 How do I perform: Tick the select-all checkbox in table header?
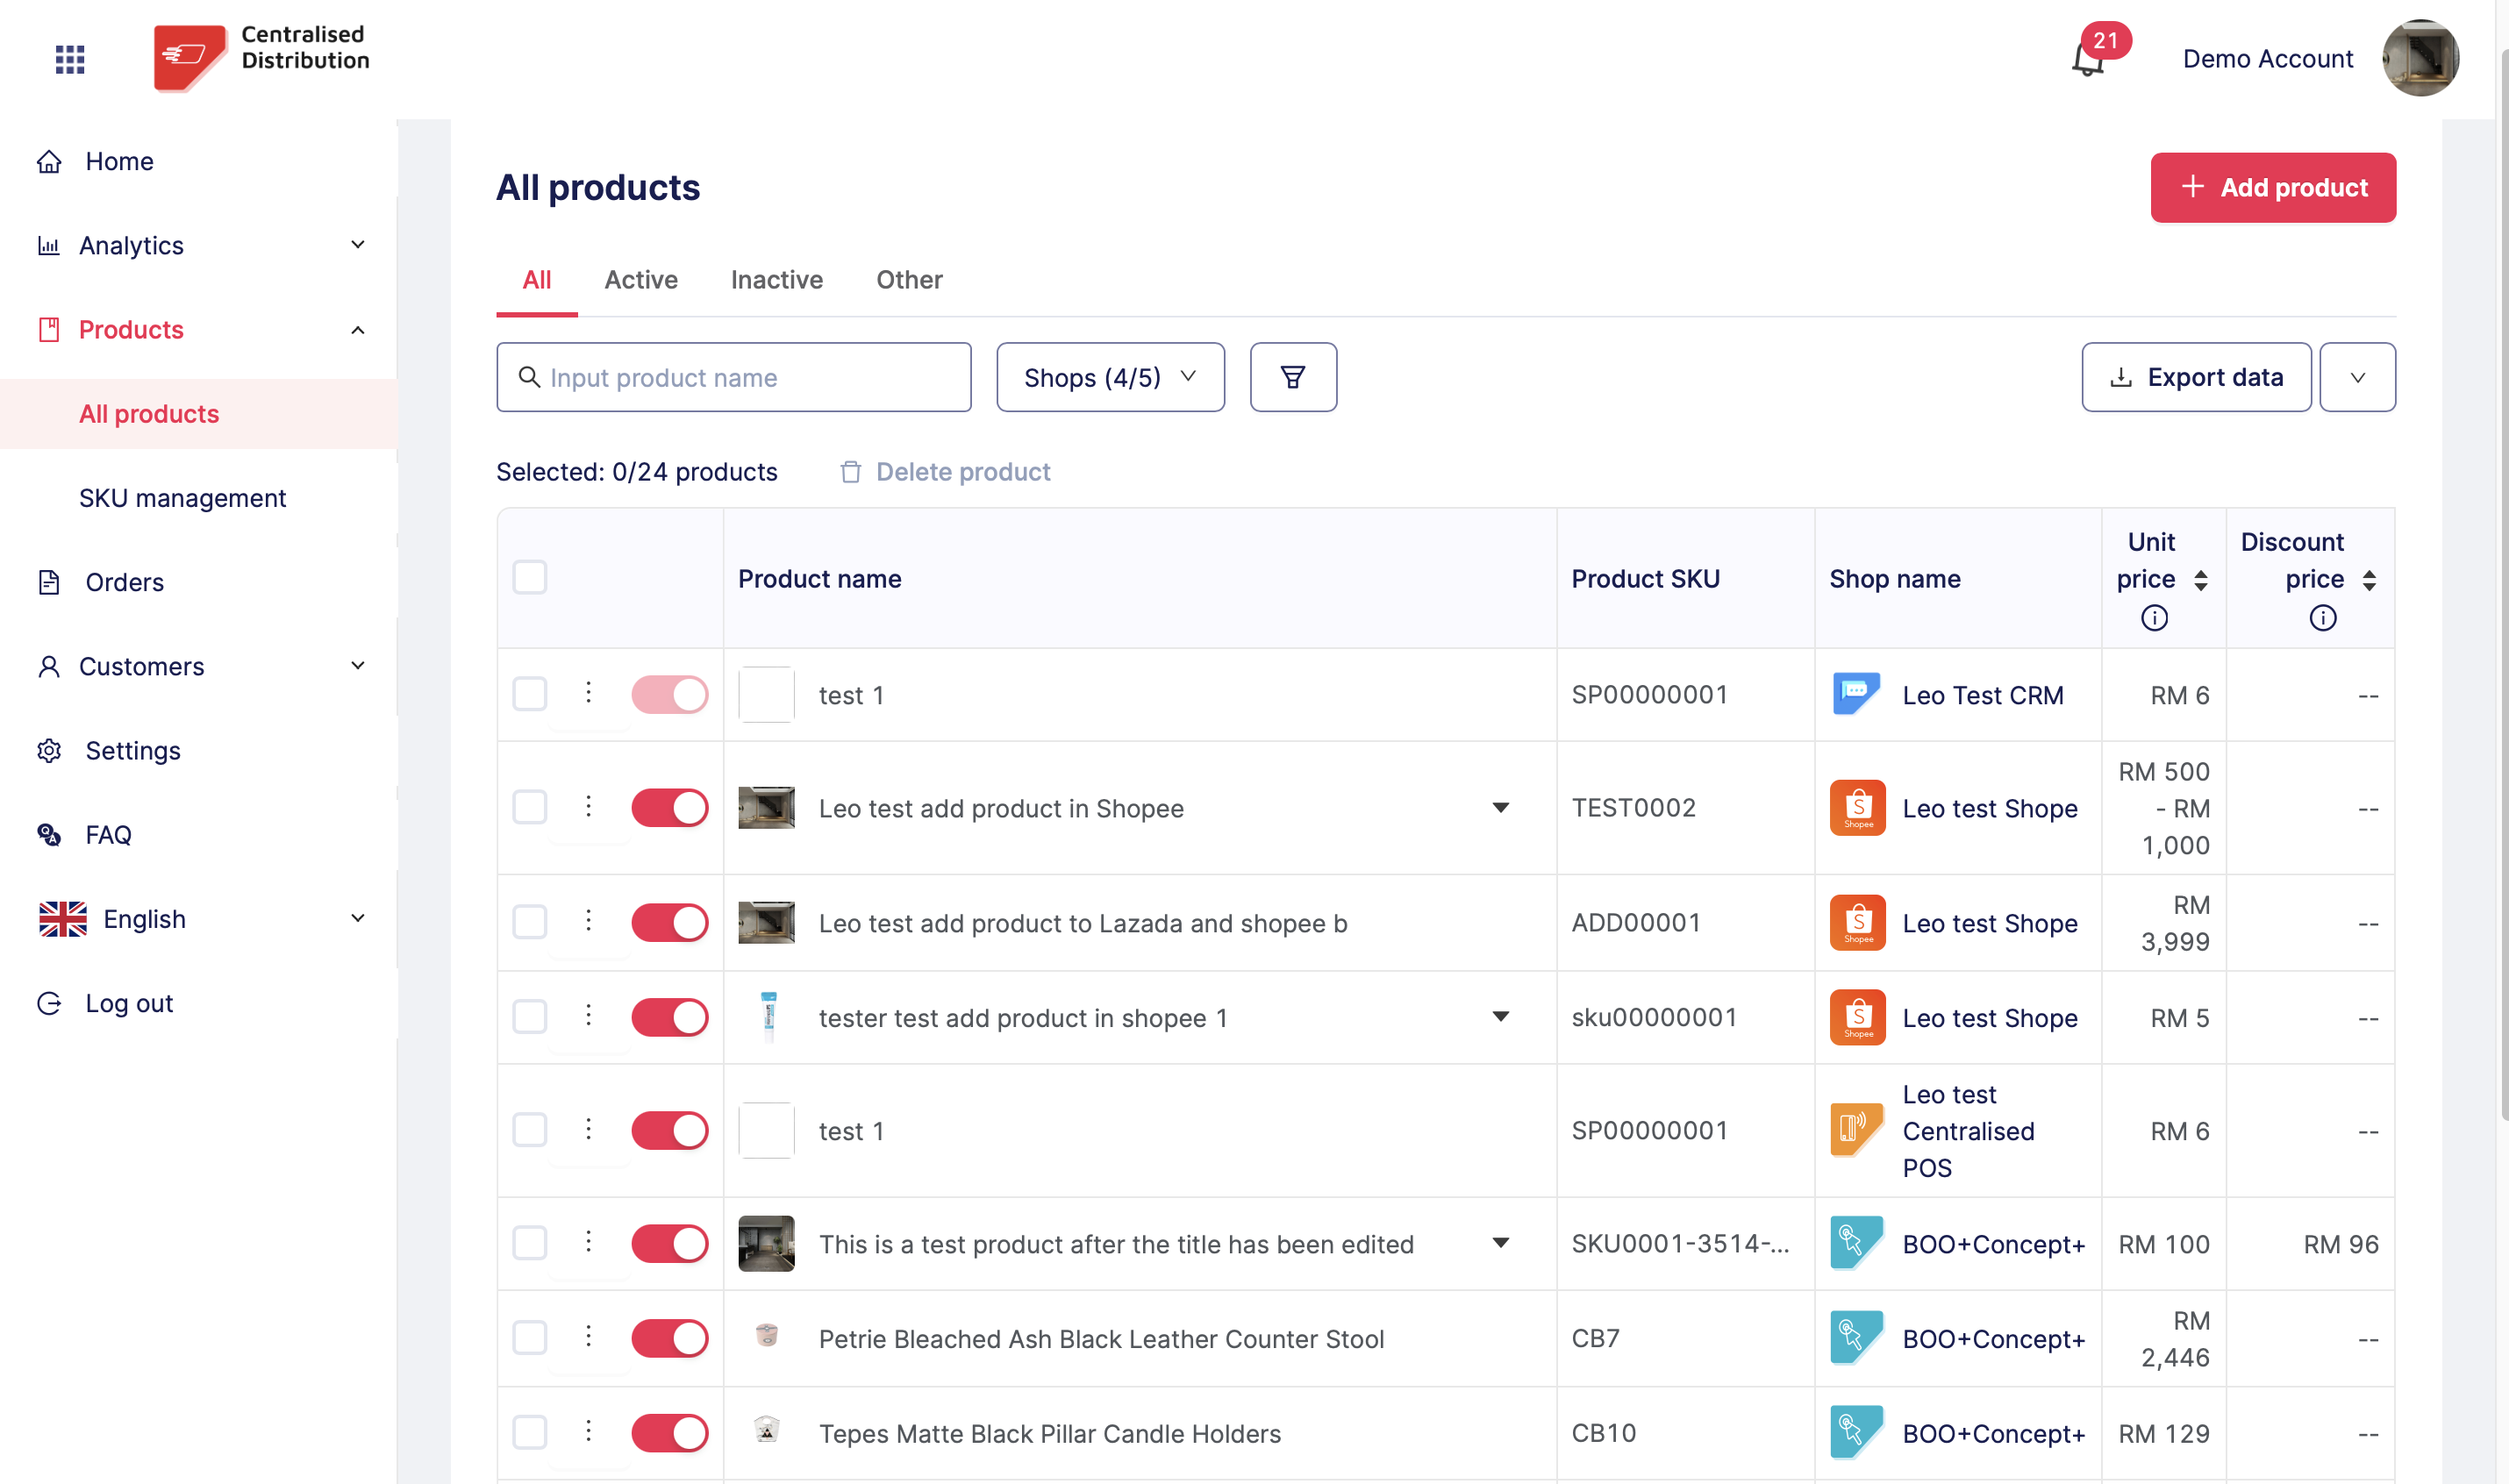point(529,578)
